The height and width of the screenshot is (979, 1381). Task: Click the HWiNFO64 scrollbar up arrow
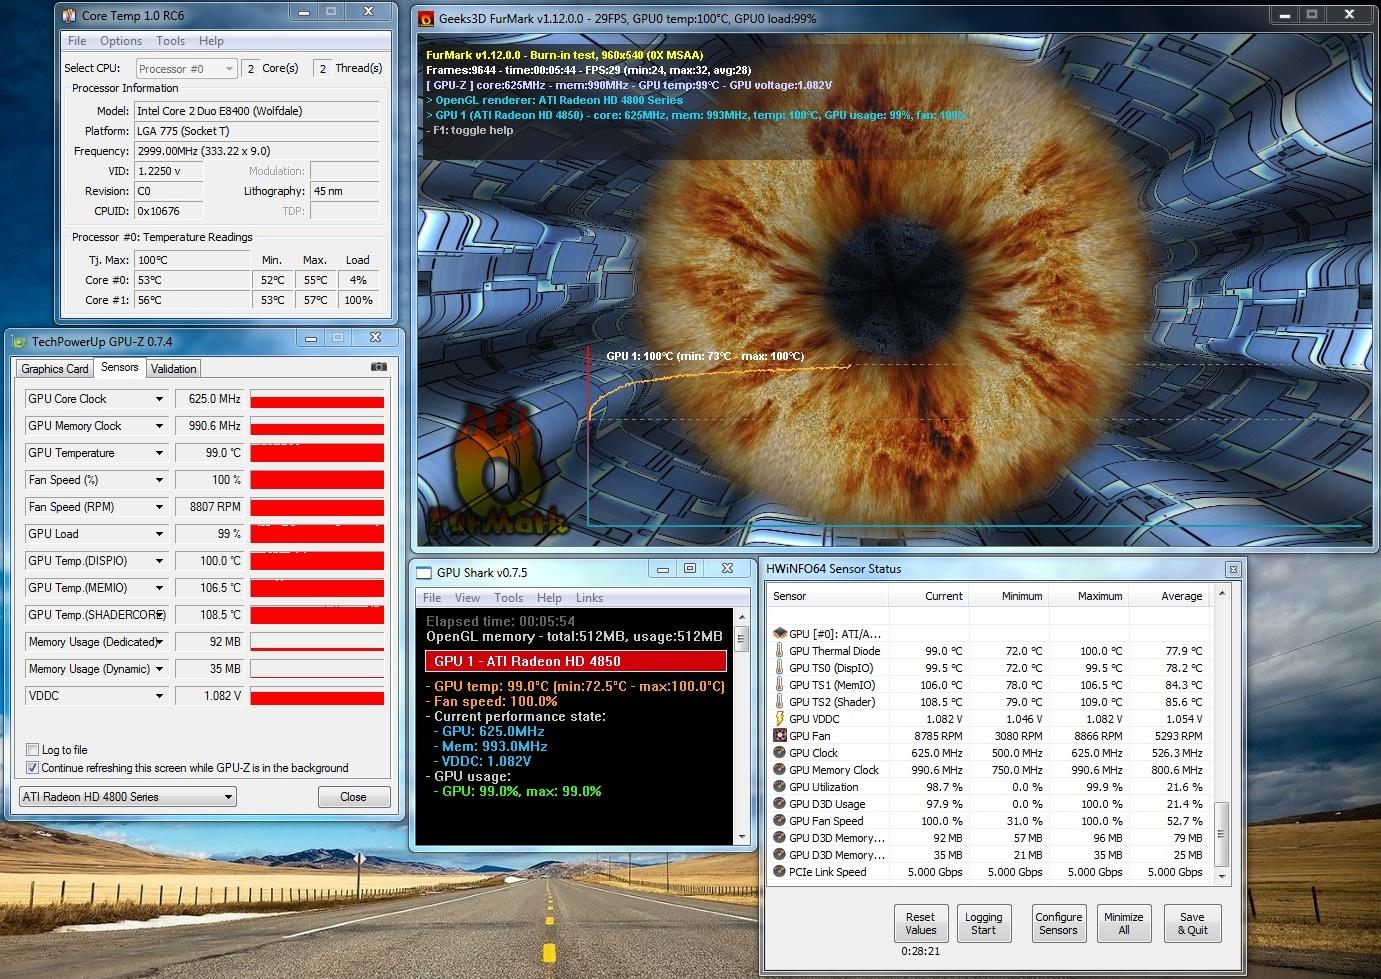pos(1220,594)
